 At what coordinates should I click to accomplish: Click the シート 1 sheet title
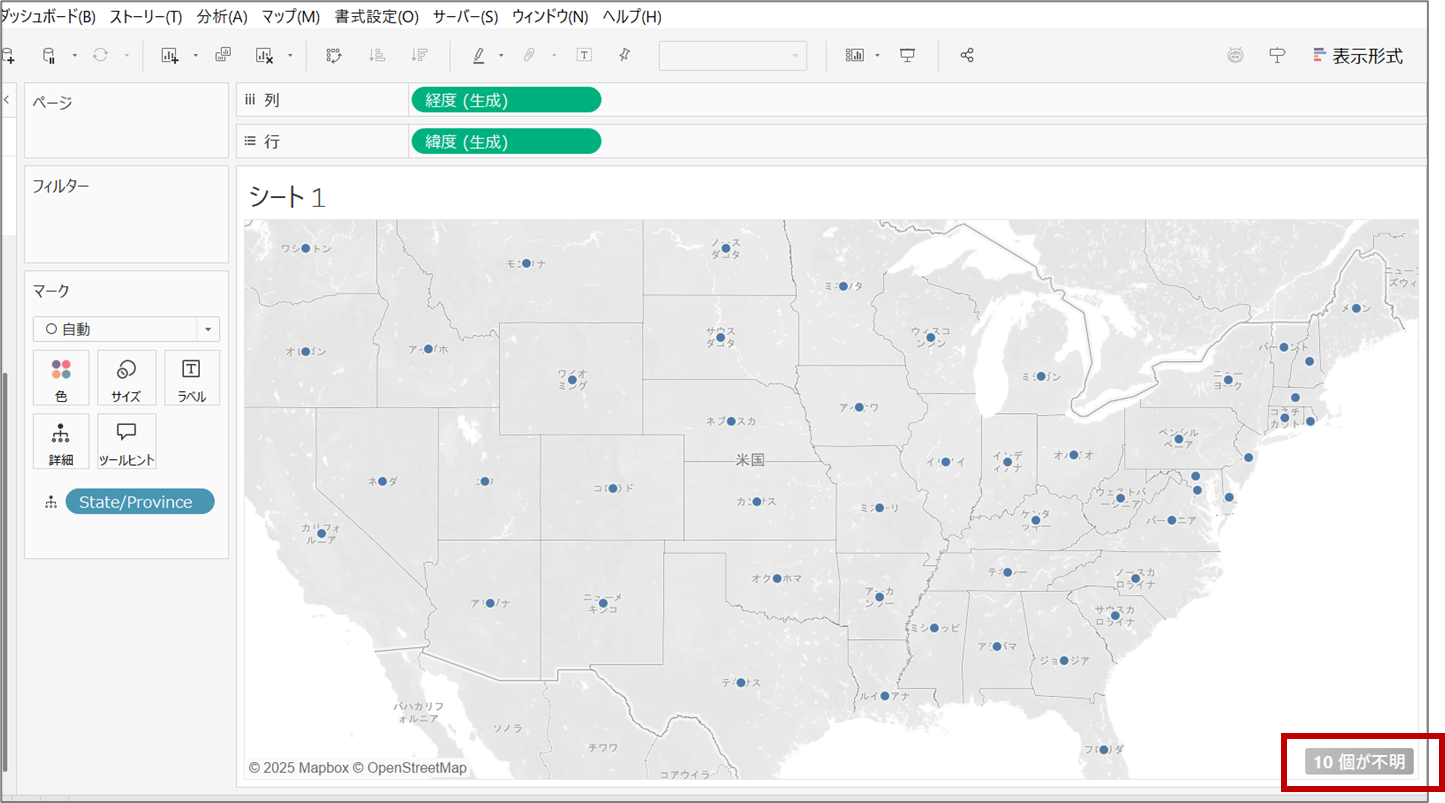click(287, 197)
